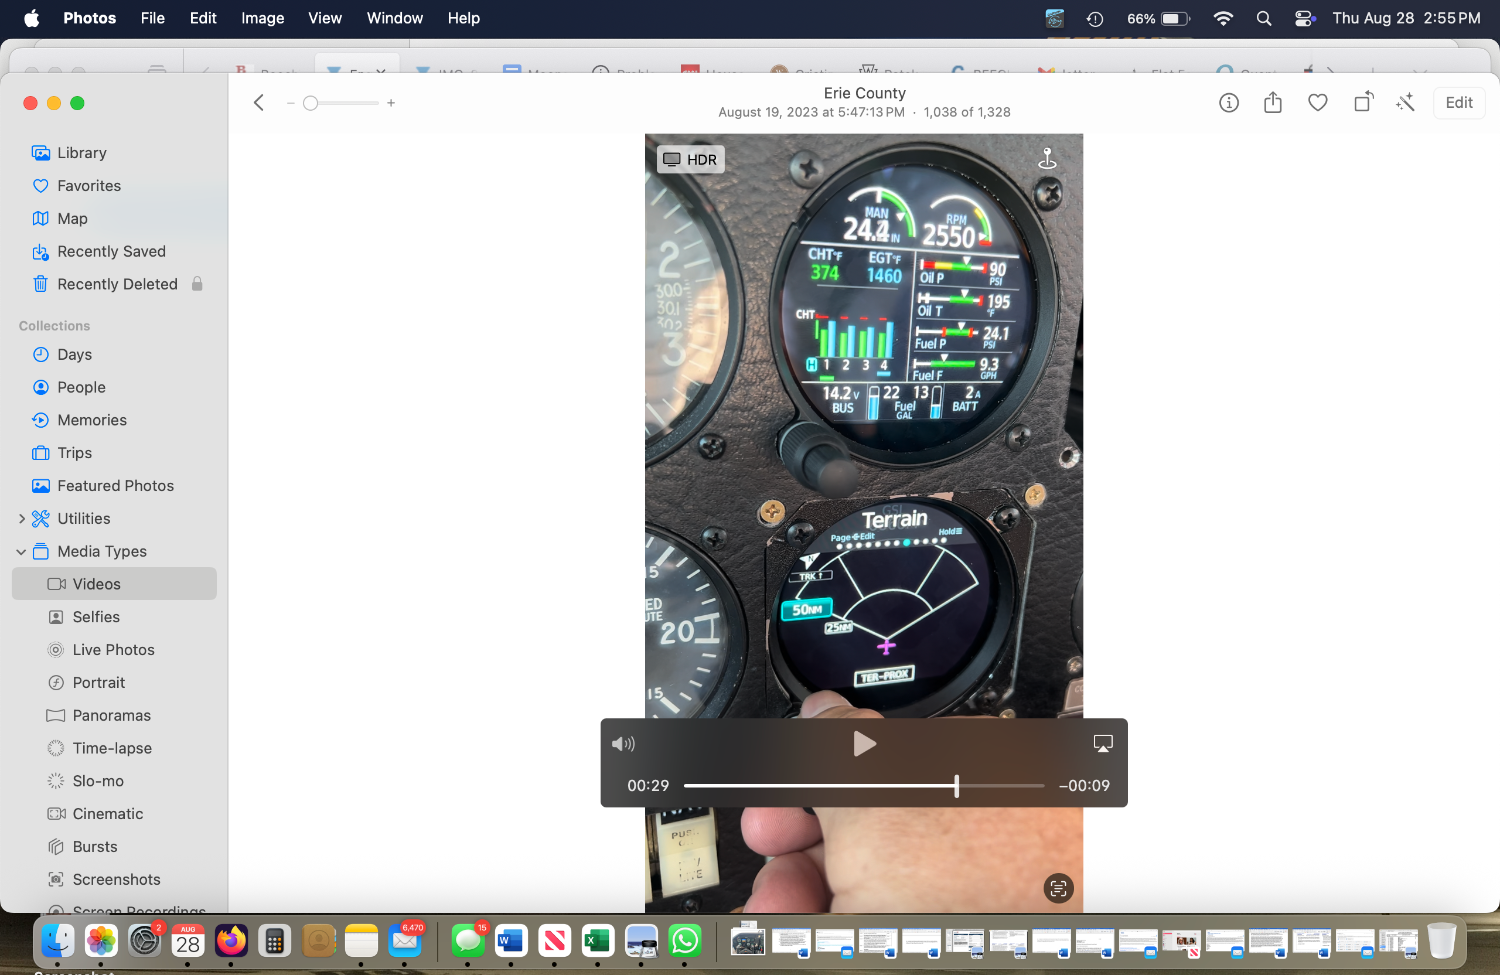Open Control Center in menu bar

(x=1304, y=18)
